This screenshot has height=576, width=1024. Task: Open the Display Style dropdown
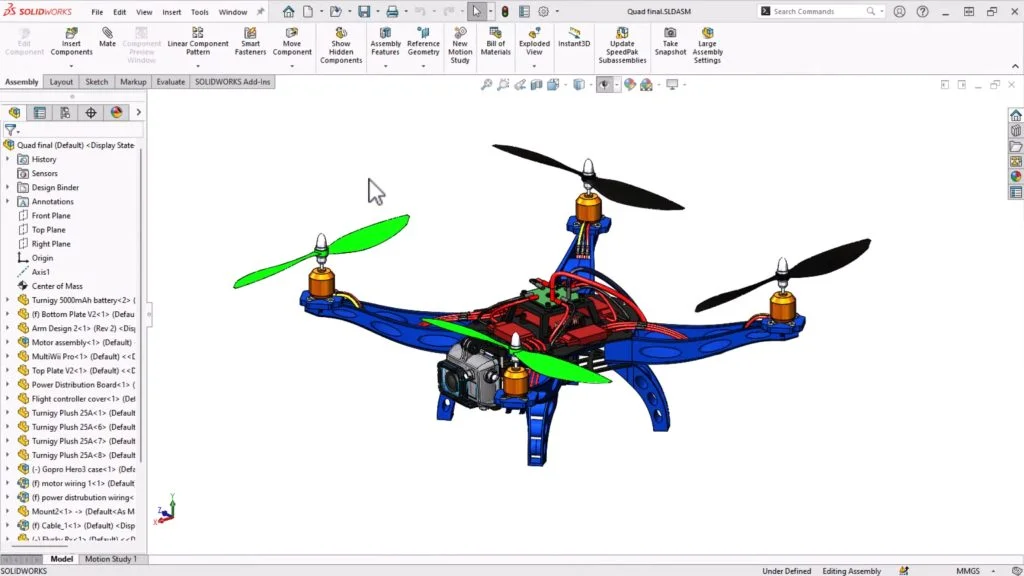point(591,85)
